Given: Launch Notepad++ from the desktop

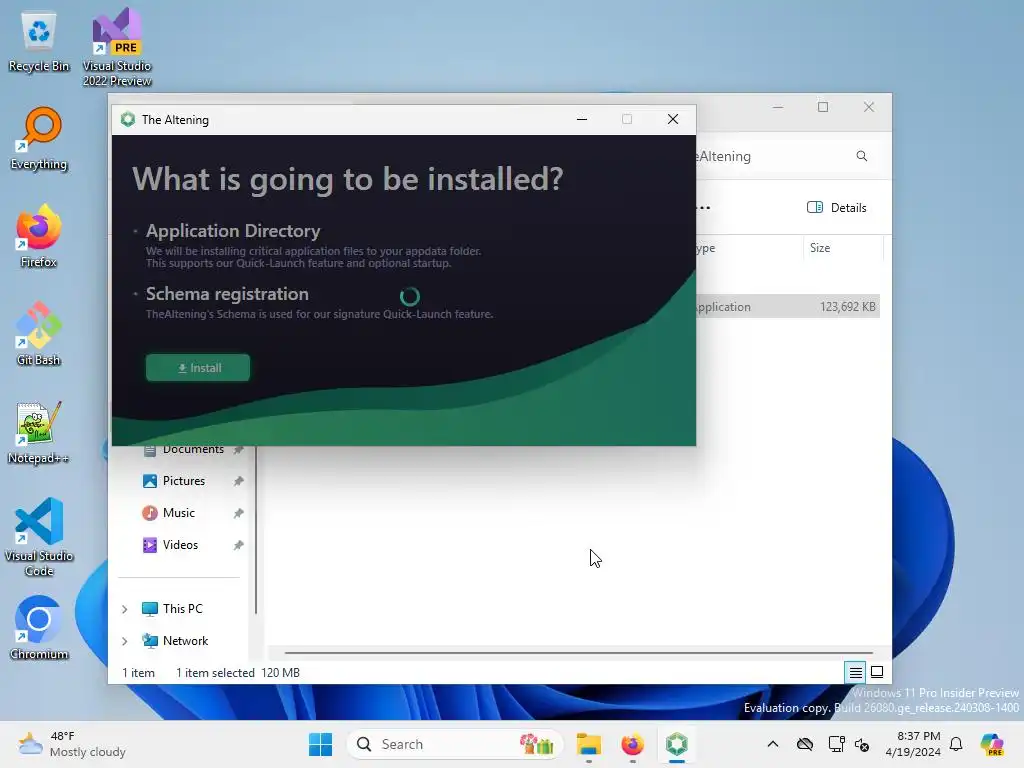Looking at the screenshot, I should click(39, 432).
